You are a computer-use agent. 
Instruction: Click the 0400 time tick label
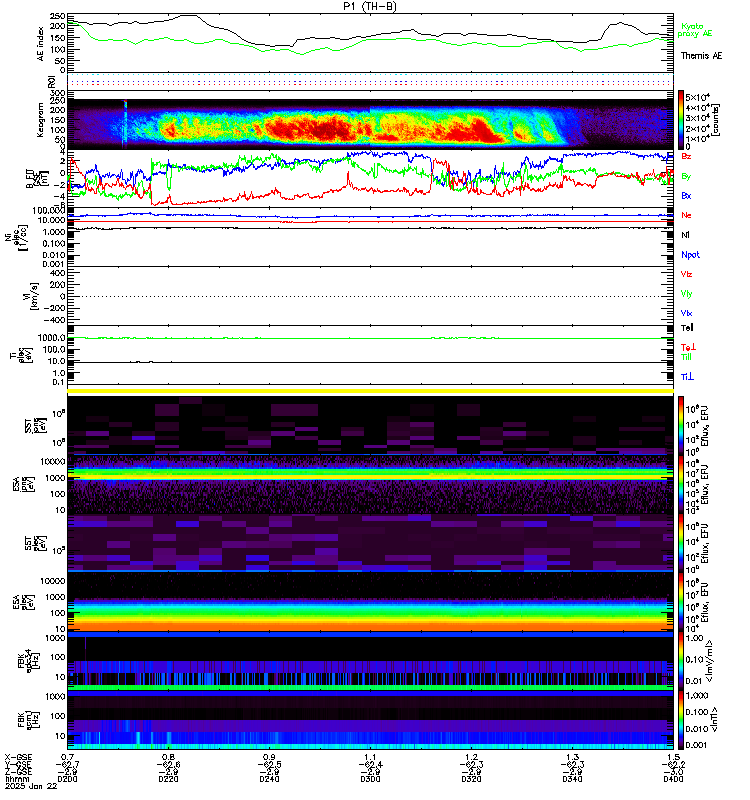coord(673,779)
